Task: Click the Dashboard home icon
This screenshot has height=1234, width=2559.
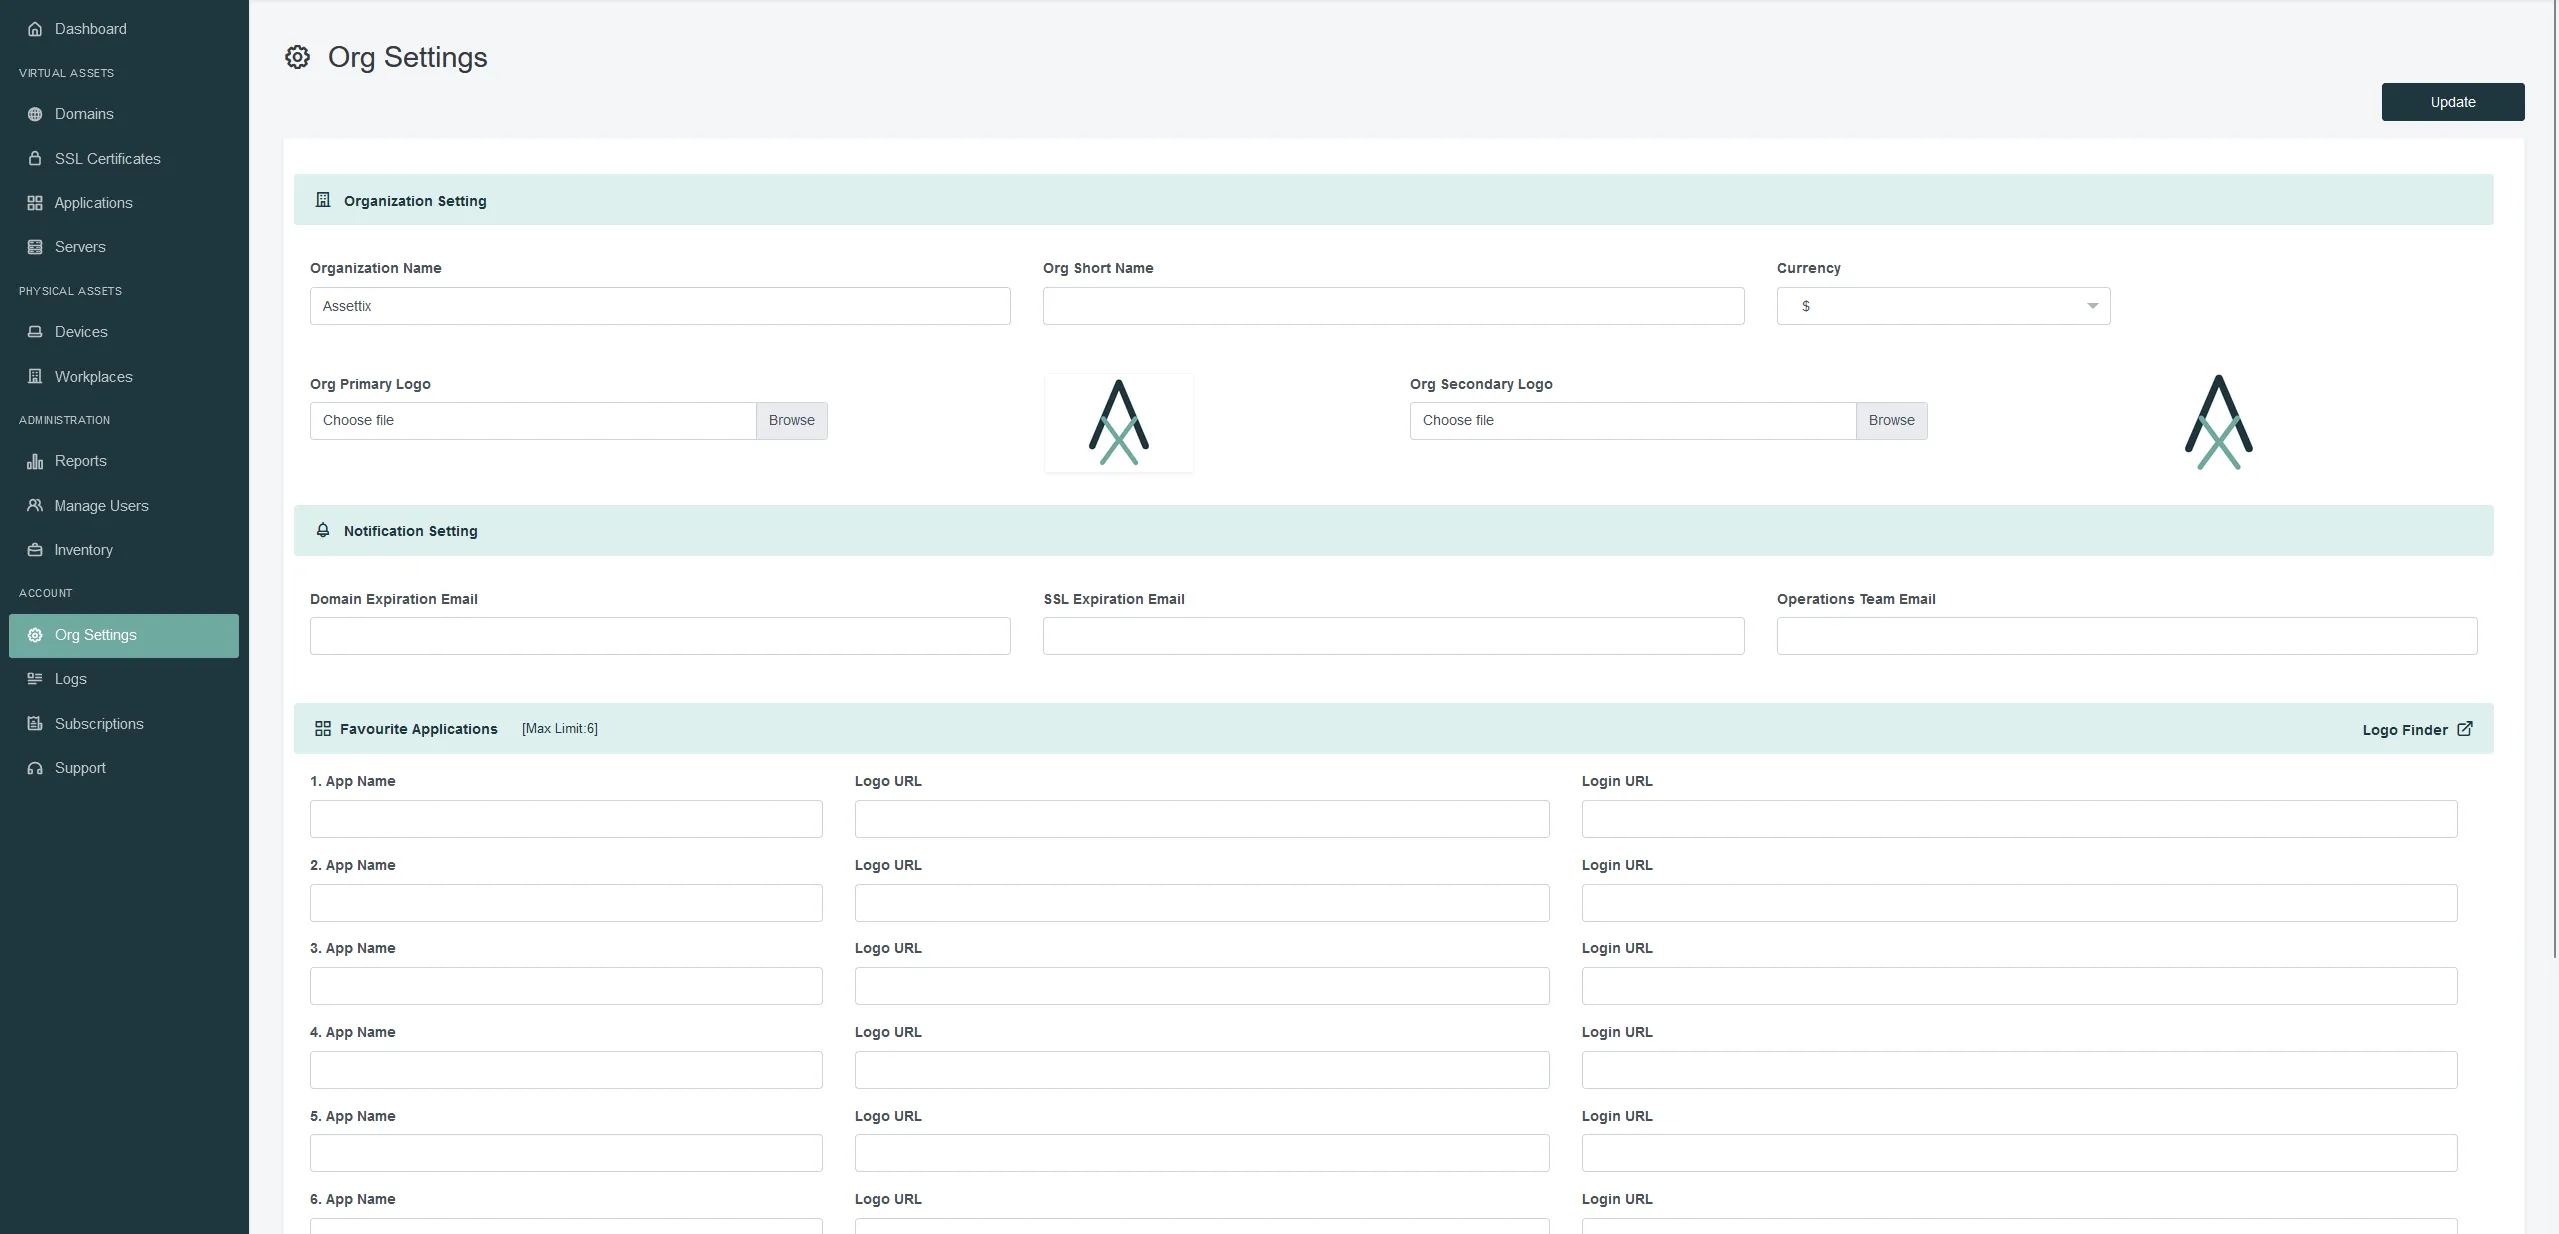Action: point(35,29)
